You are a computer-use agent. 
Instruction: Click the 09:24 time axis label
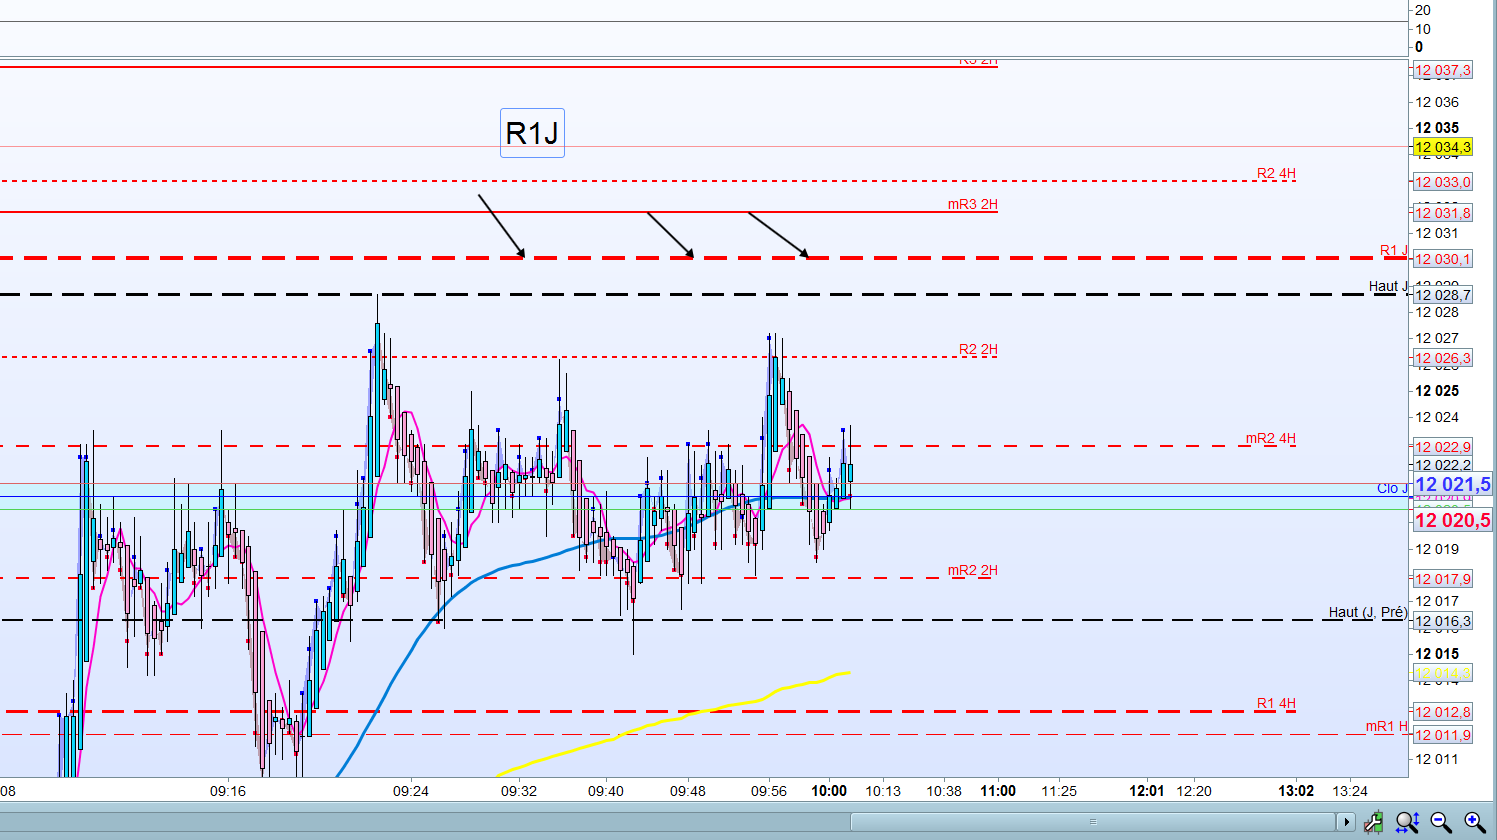pyautogui.click(x=411, y=791)
